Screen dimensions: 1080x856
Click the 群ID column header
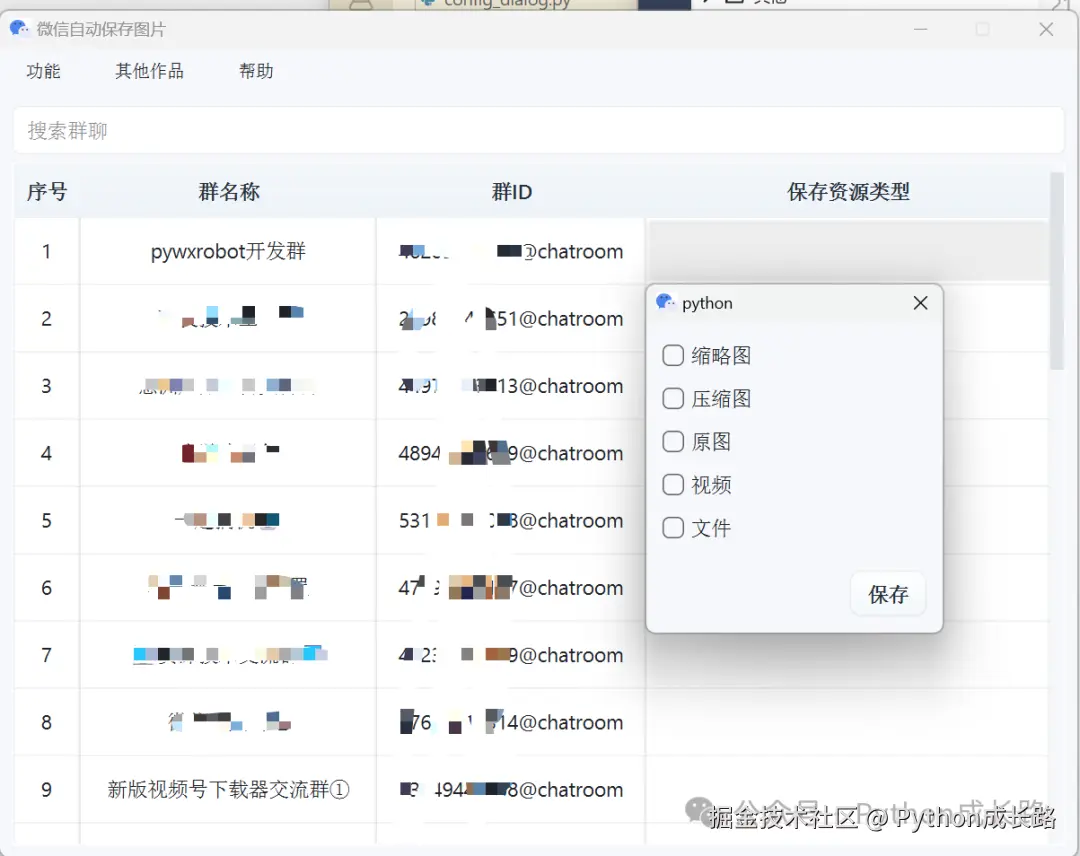click(x=511, y=191)
